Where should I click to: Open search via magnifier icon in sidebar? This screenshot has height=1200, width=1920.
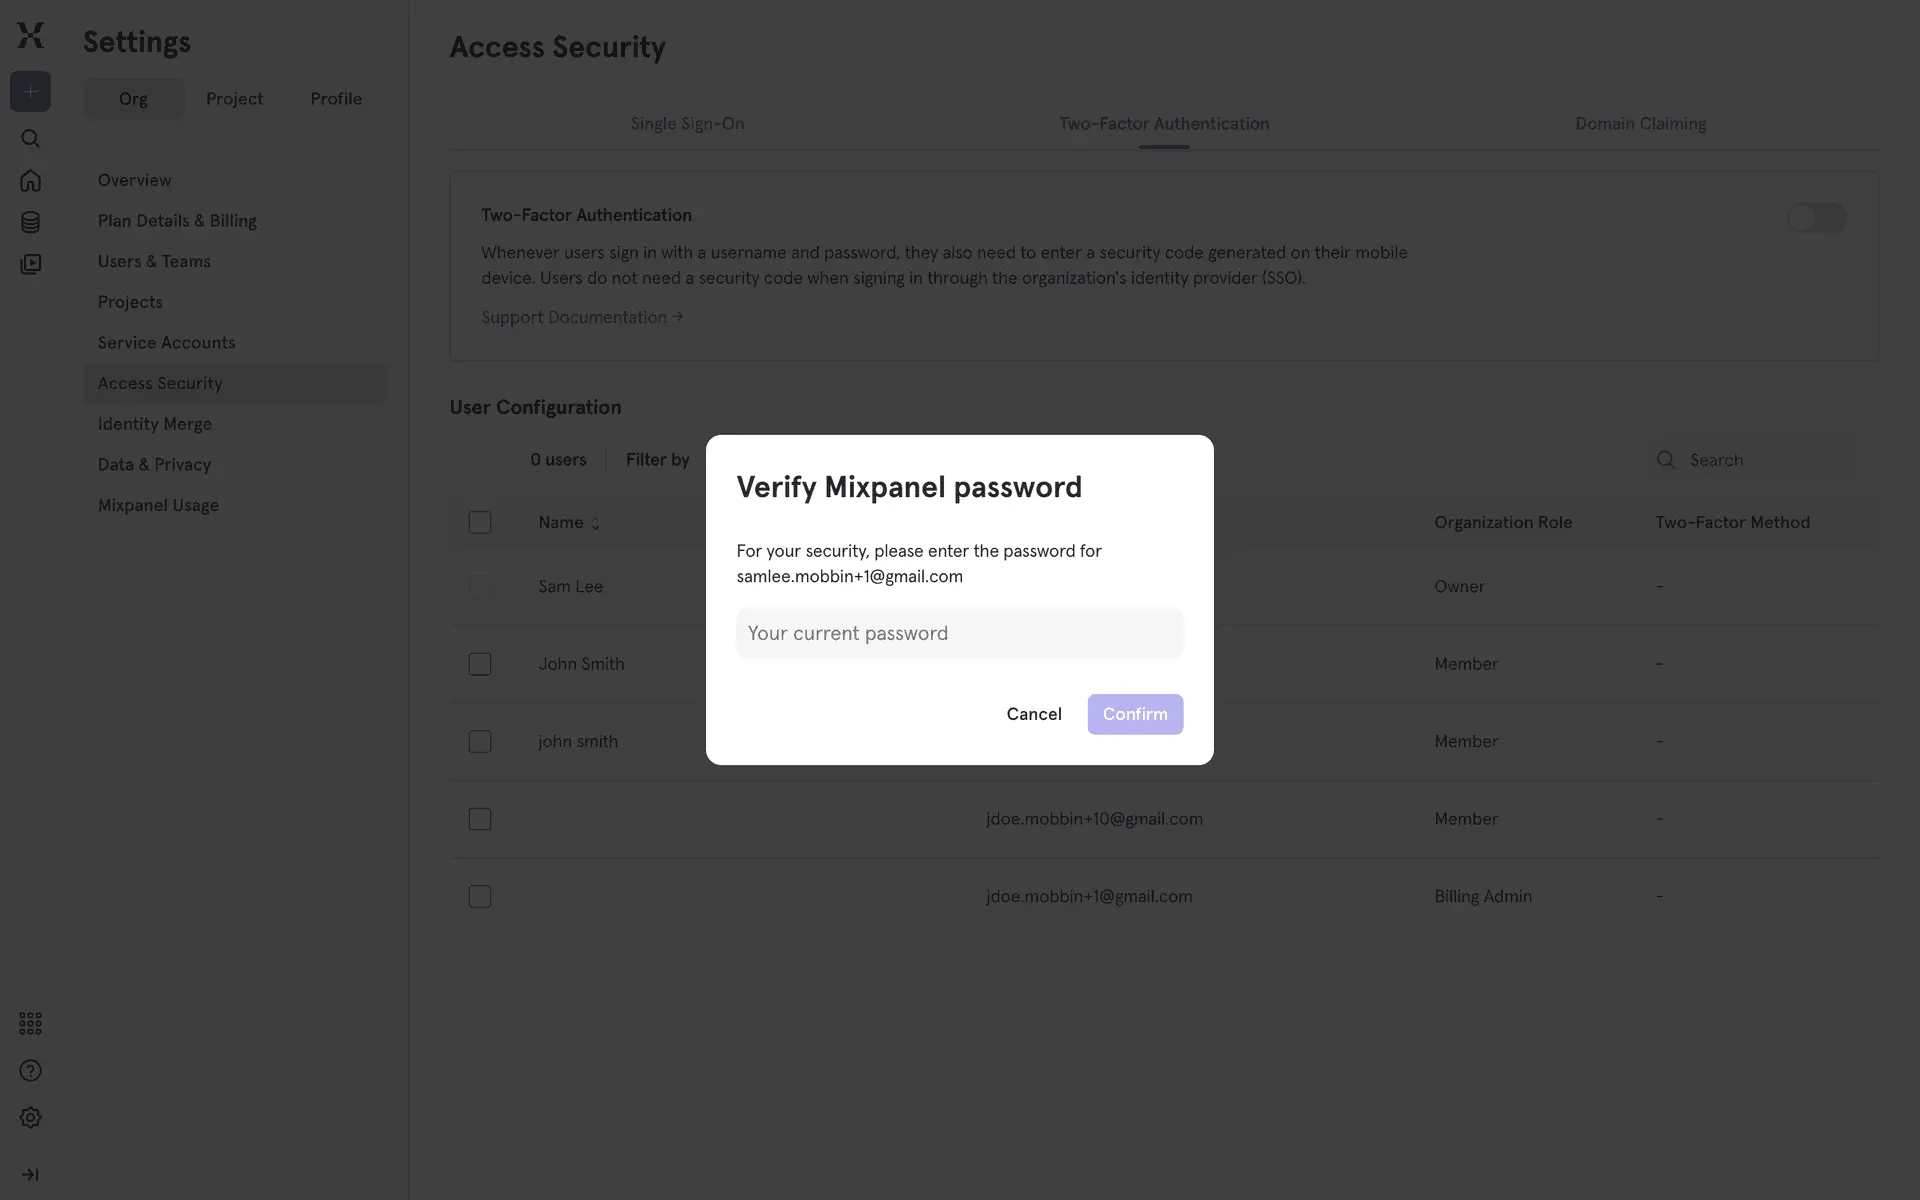click(x=30, y=139)
